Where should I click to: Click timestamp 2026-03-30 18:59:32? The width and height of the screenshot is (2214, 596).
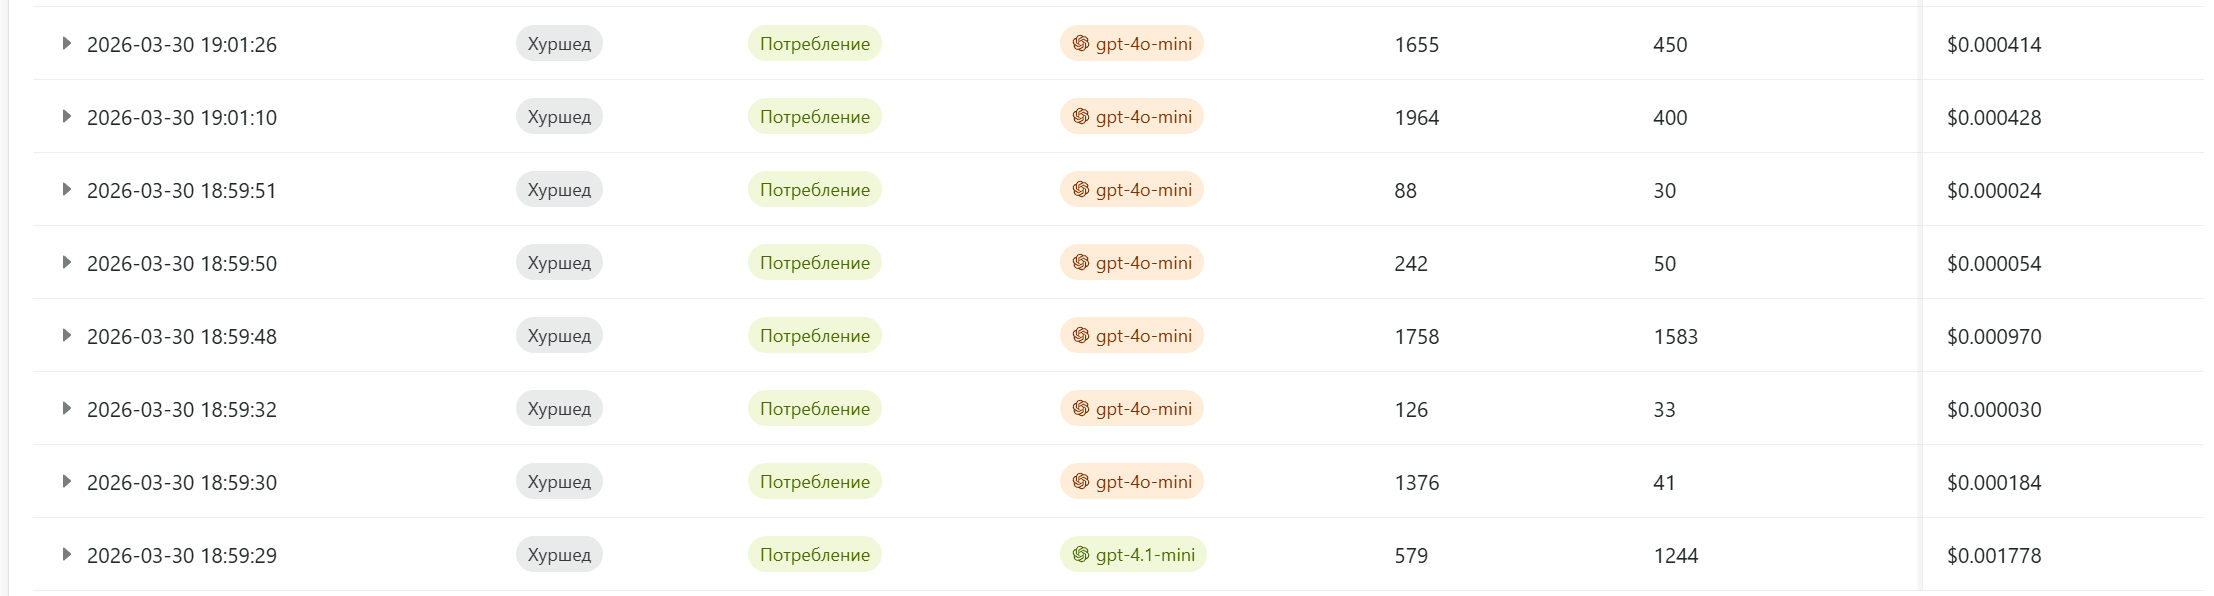tap(181, 410)
